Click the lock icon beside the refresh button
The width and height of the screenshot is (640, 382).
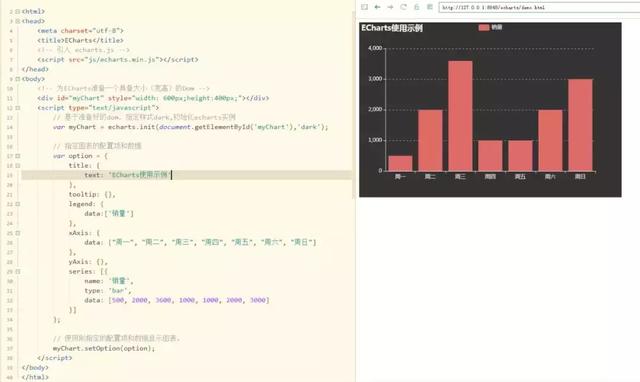[x=416, y=7]
